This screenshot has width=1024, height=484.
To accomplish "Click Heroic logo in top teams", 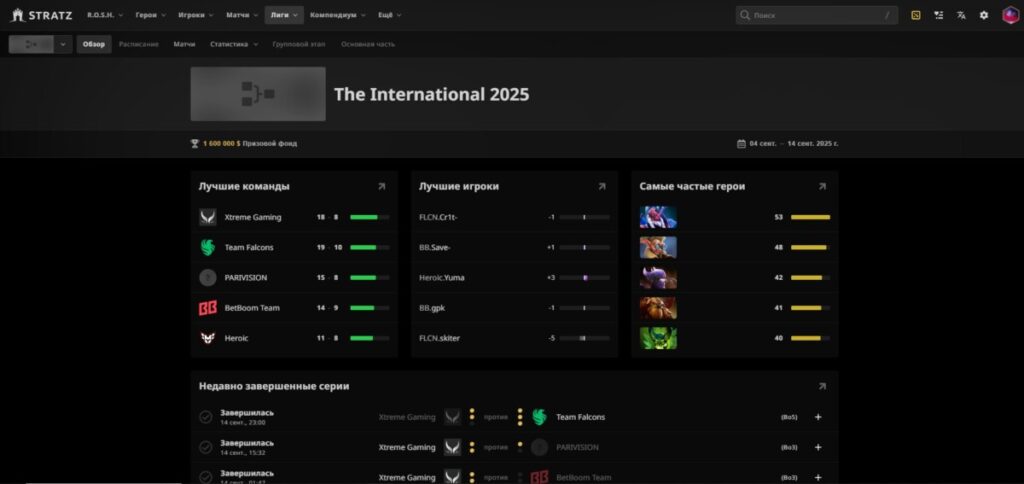I will coord(208,338).
